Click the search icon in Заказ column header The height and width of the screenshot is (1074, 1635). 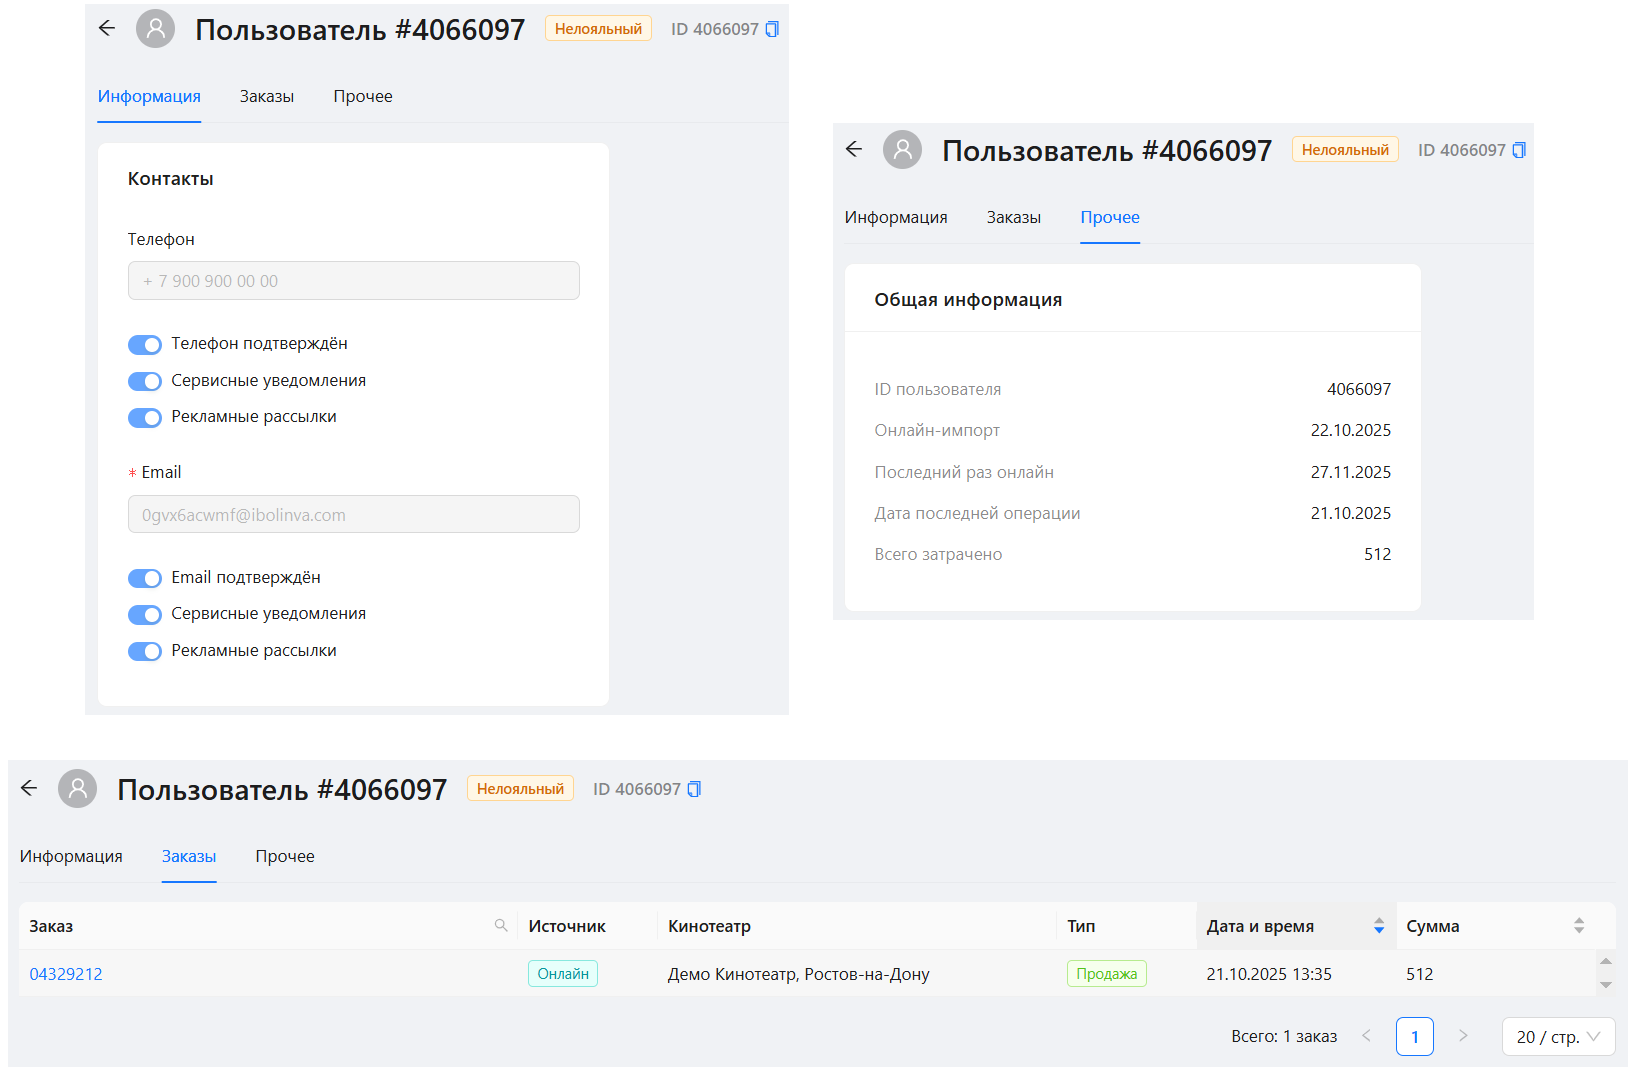click(501, 926)
